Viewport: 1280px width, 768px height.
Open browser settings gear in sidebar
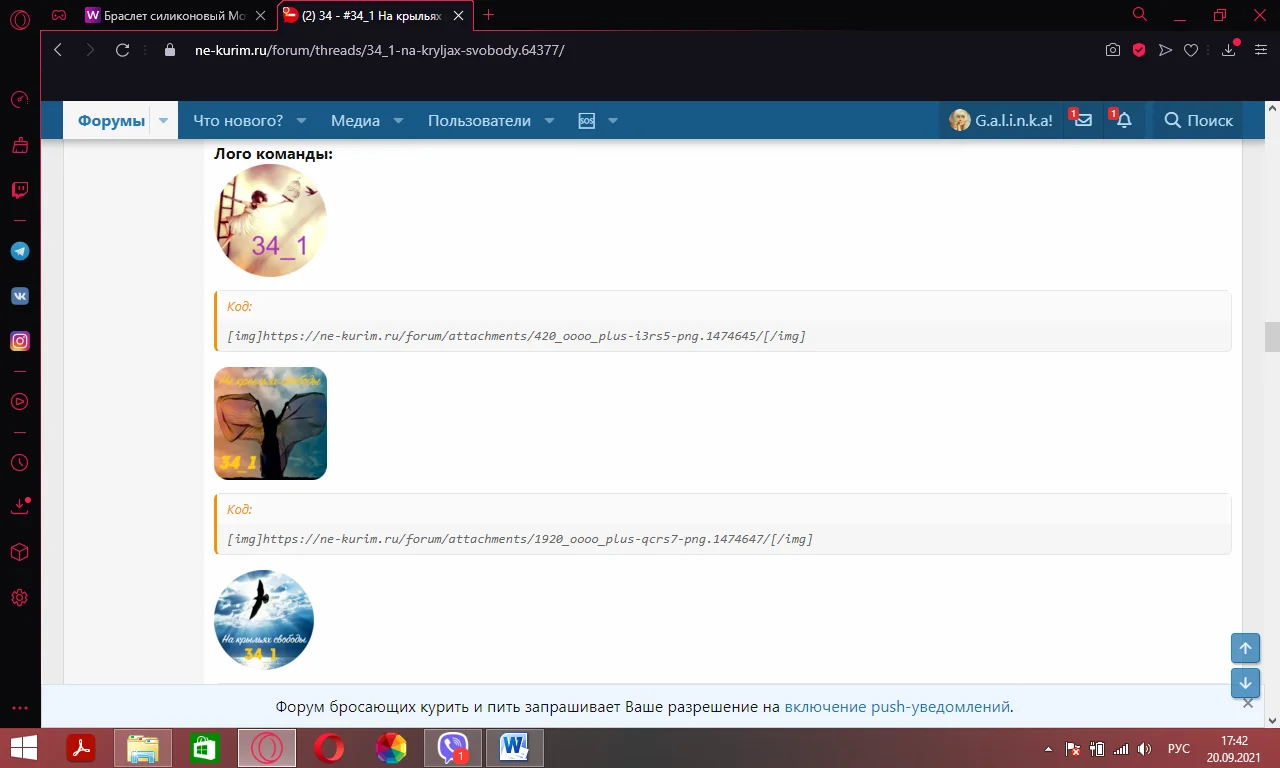(x=20, y=598)
